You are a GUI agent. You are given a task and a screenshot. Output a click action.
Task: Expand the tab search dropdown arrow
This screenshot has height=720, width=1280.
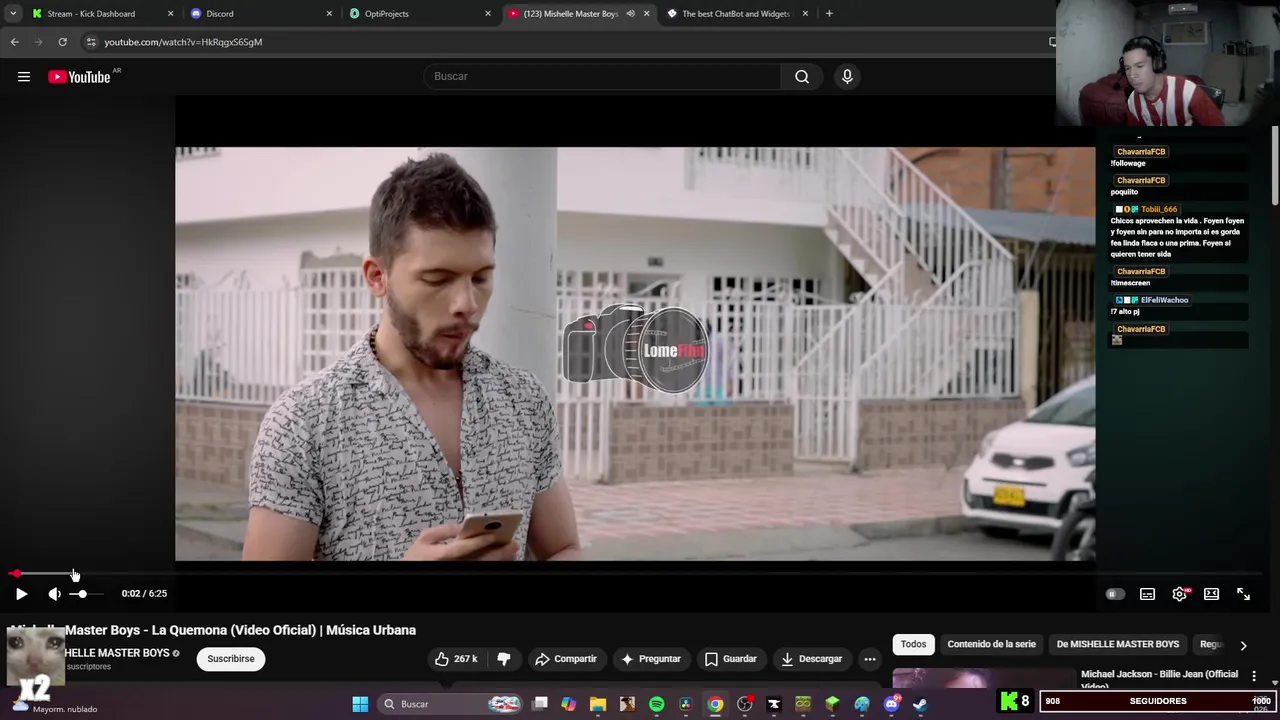click(x=13, y=14)
